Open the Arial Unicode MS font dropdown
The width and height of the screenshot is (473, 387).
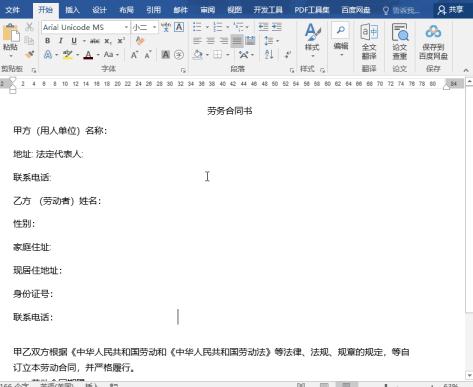[x=126, y=27]
